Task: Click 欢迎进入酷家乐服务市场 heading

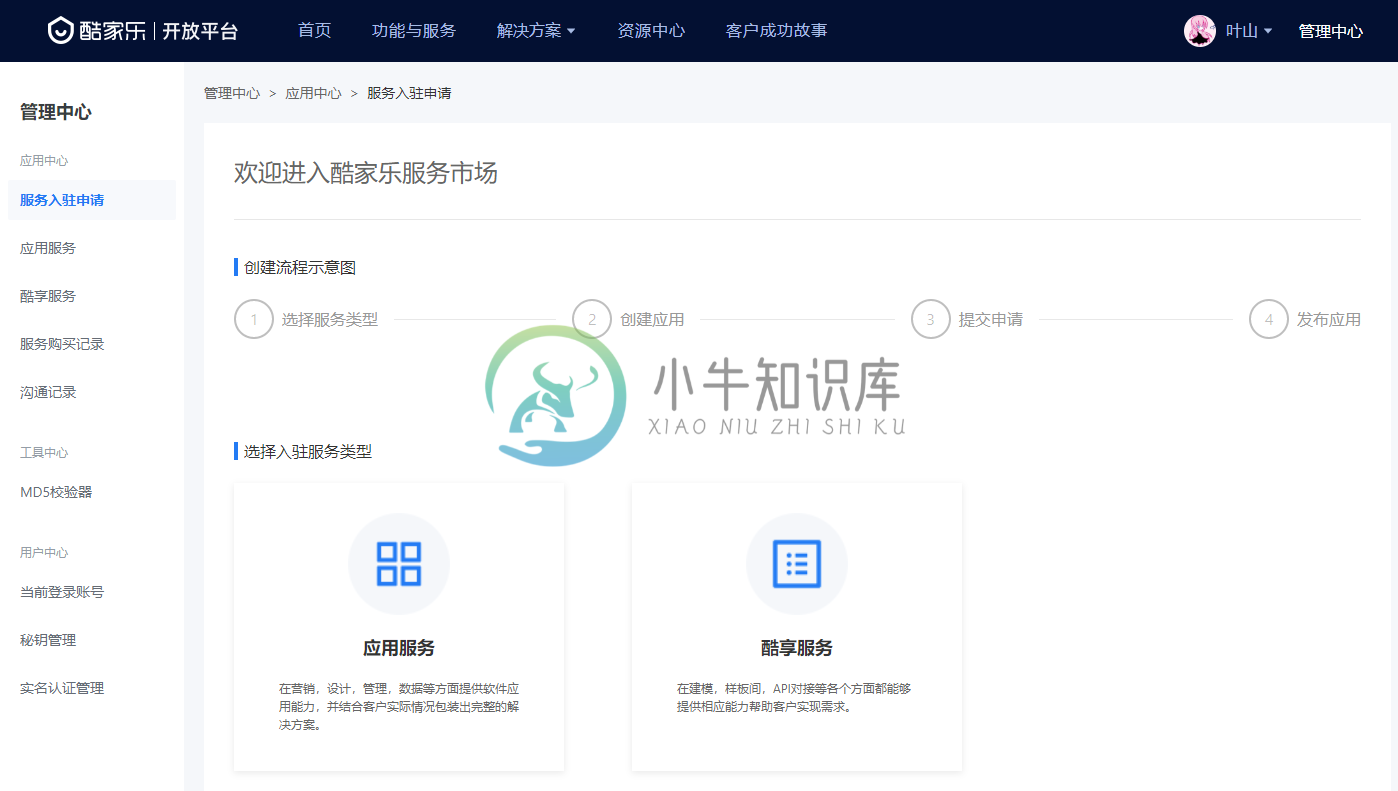Action: pyautogui.click(x=366, y=173)
